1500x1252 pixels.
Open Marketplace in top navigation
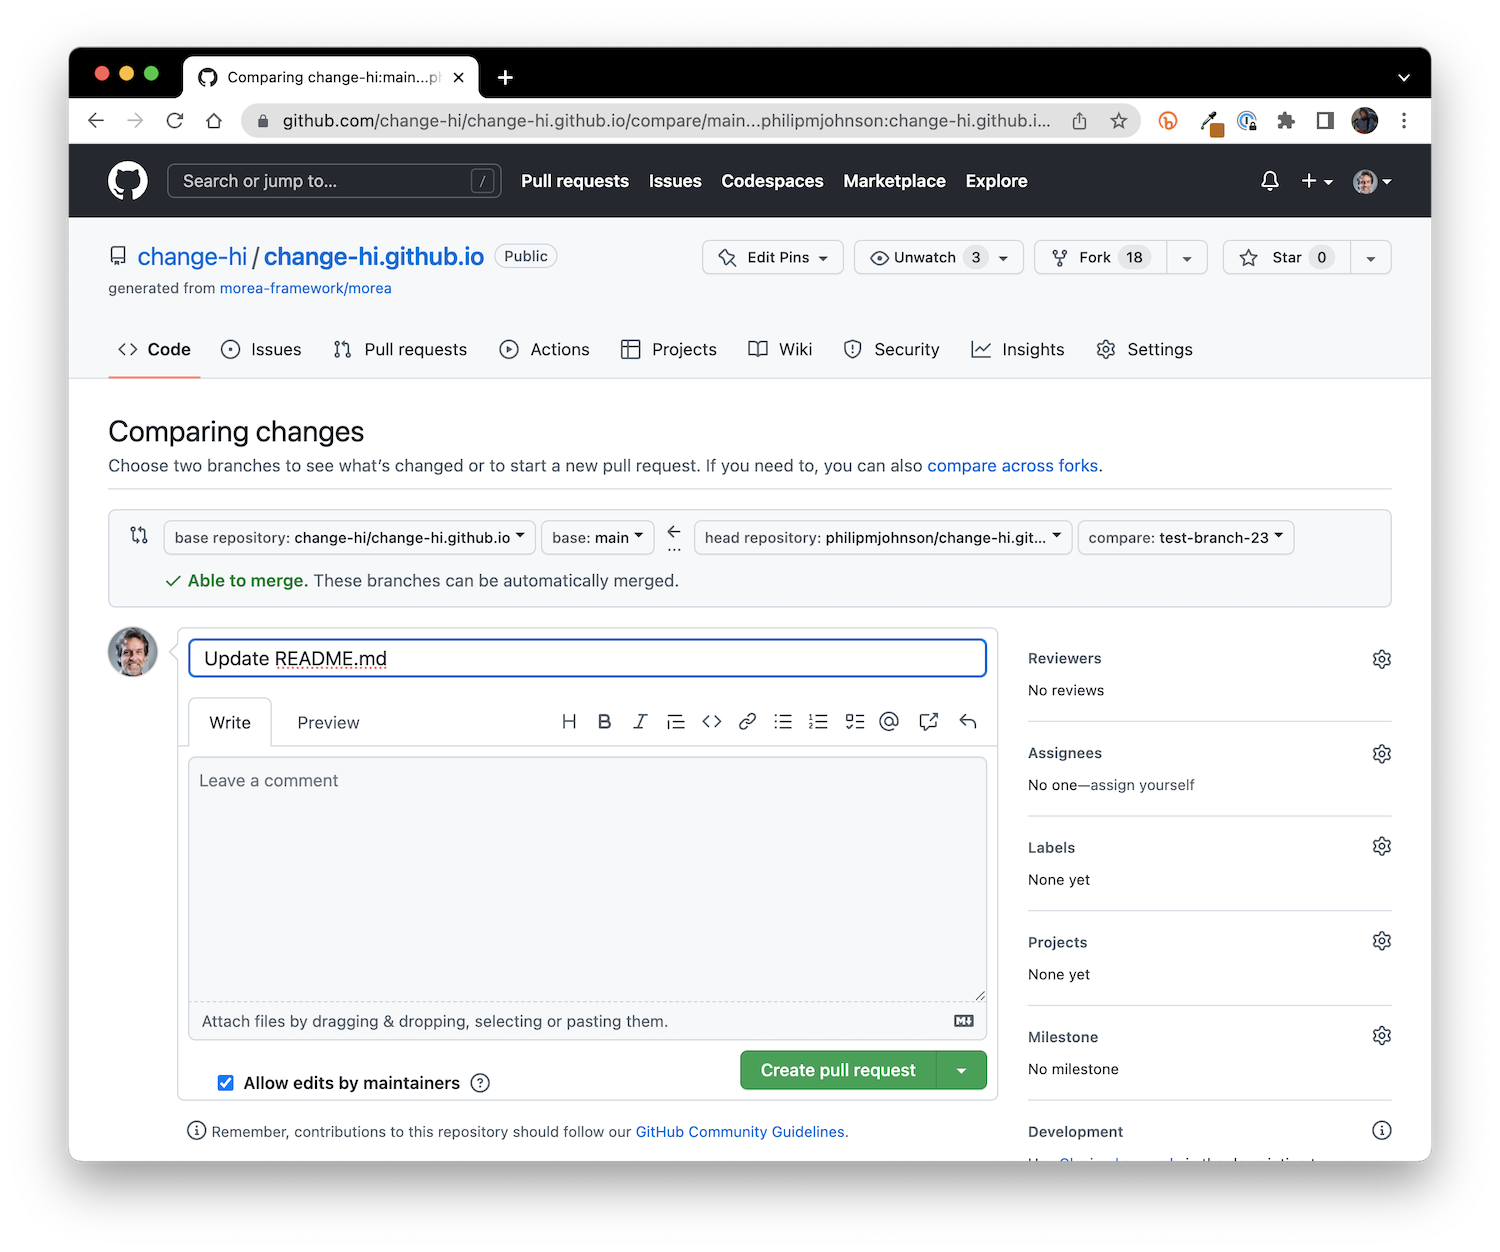click(894, 181)
